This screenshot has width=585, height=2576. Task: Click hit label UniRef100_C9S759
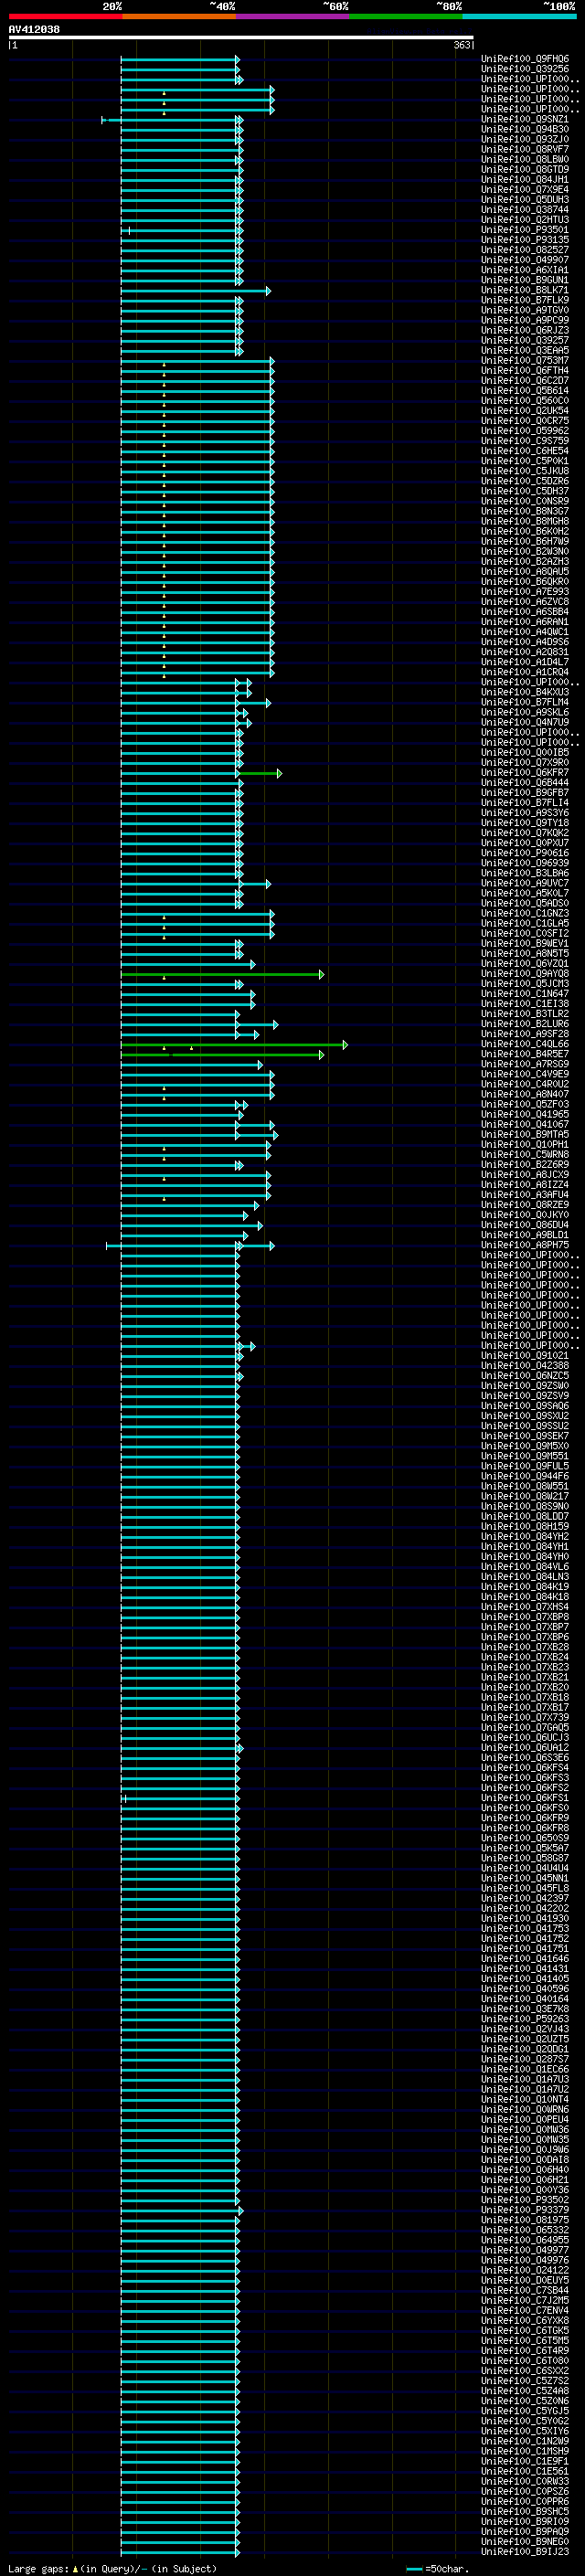(x=525, y=440)
